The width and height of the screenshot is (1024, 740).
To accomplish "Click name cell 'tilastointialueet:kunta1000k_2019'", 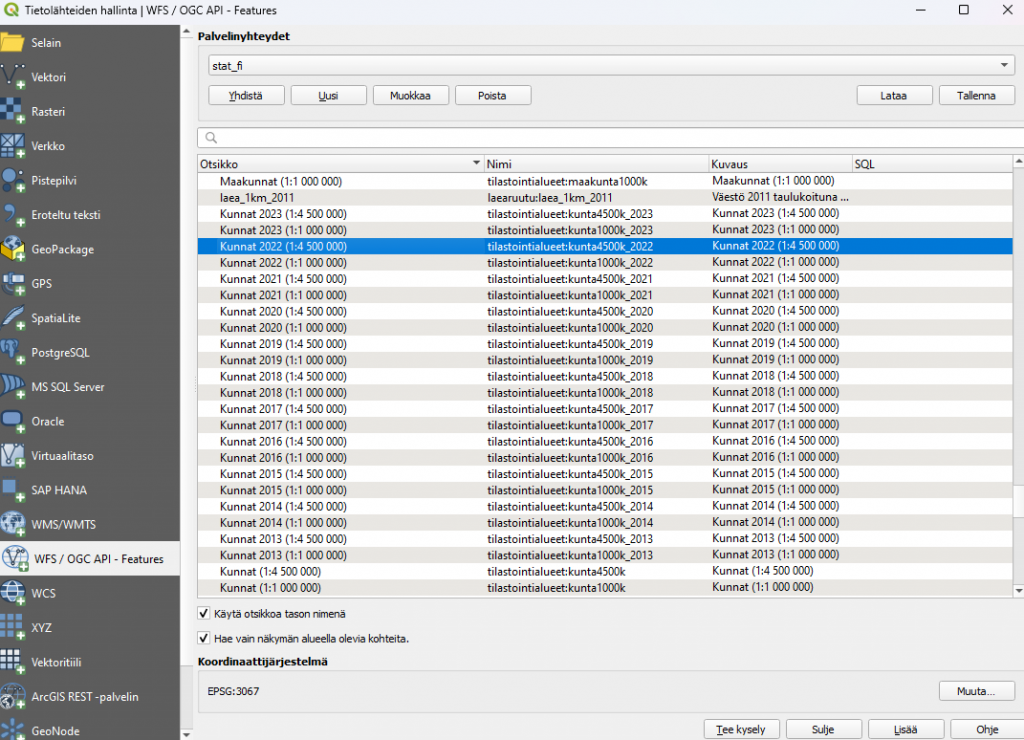I will click(x=569, y=360).
